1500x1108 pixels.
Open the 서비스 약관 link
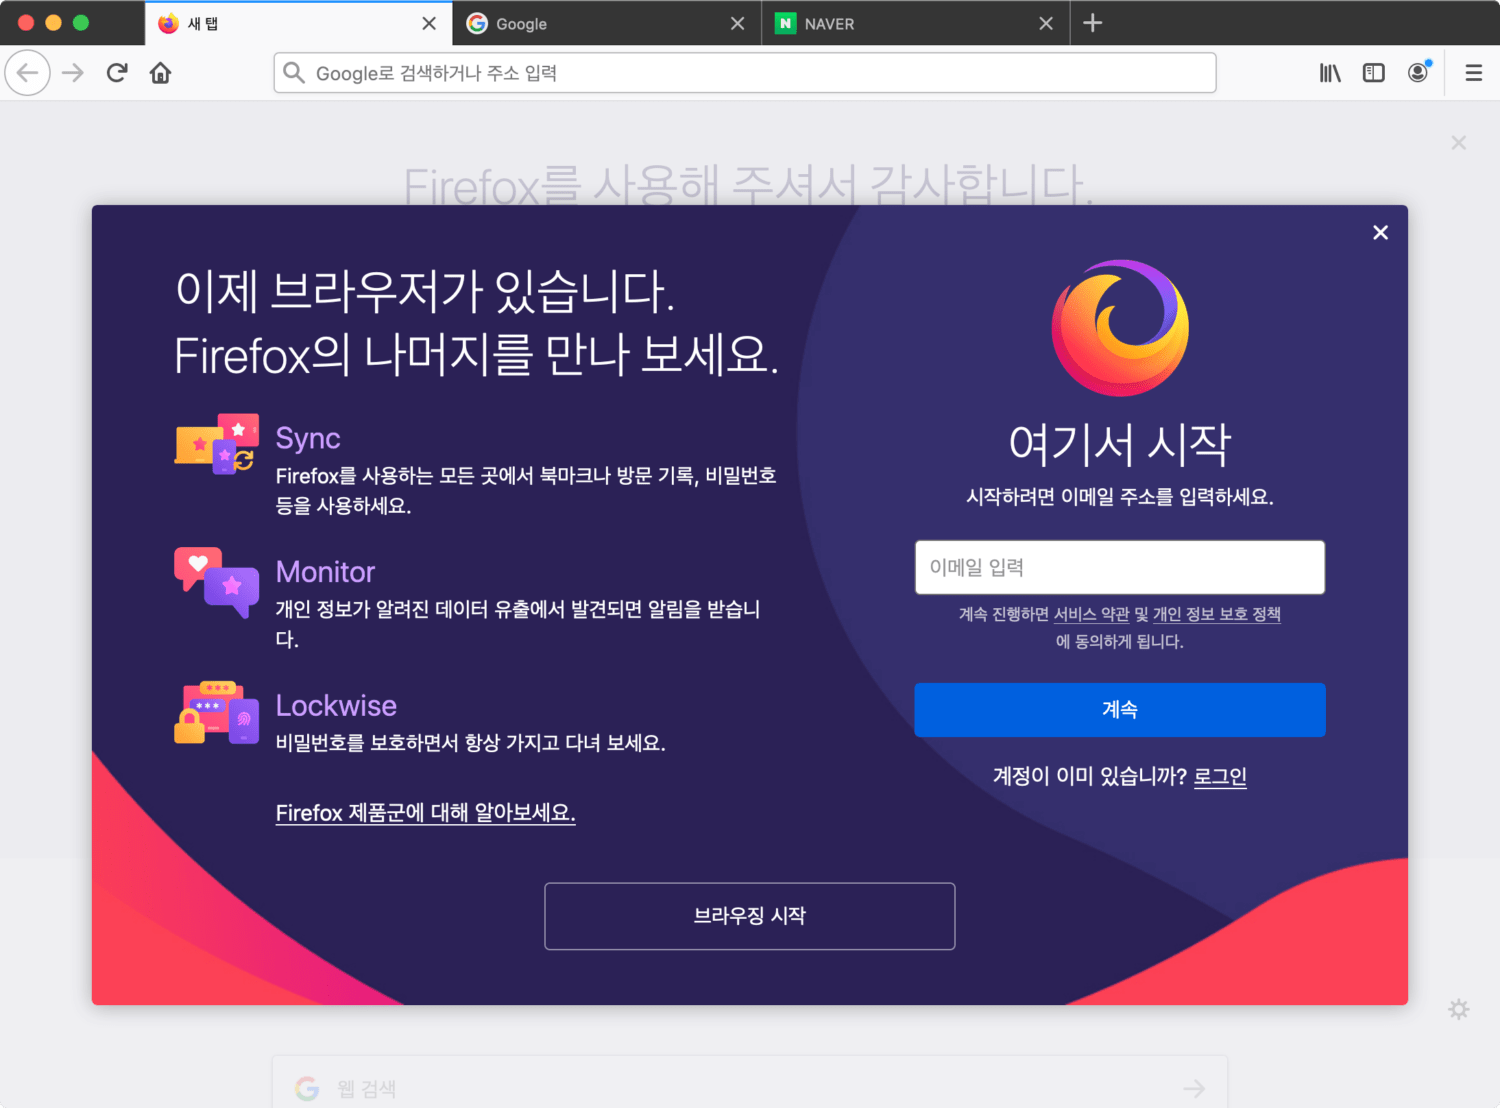[1091, 614]
